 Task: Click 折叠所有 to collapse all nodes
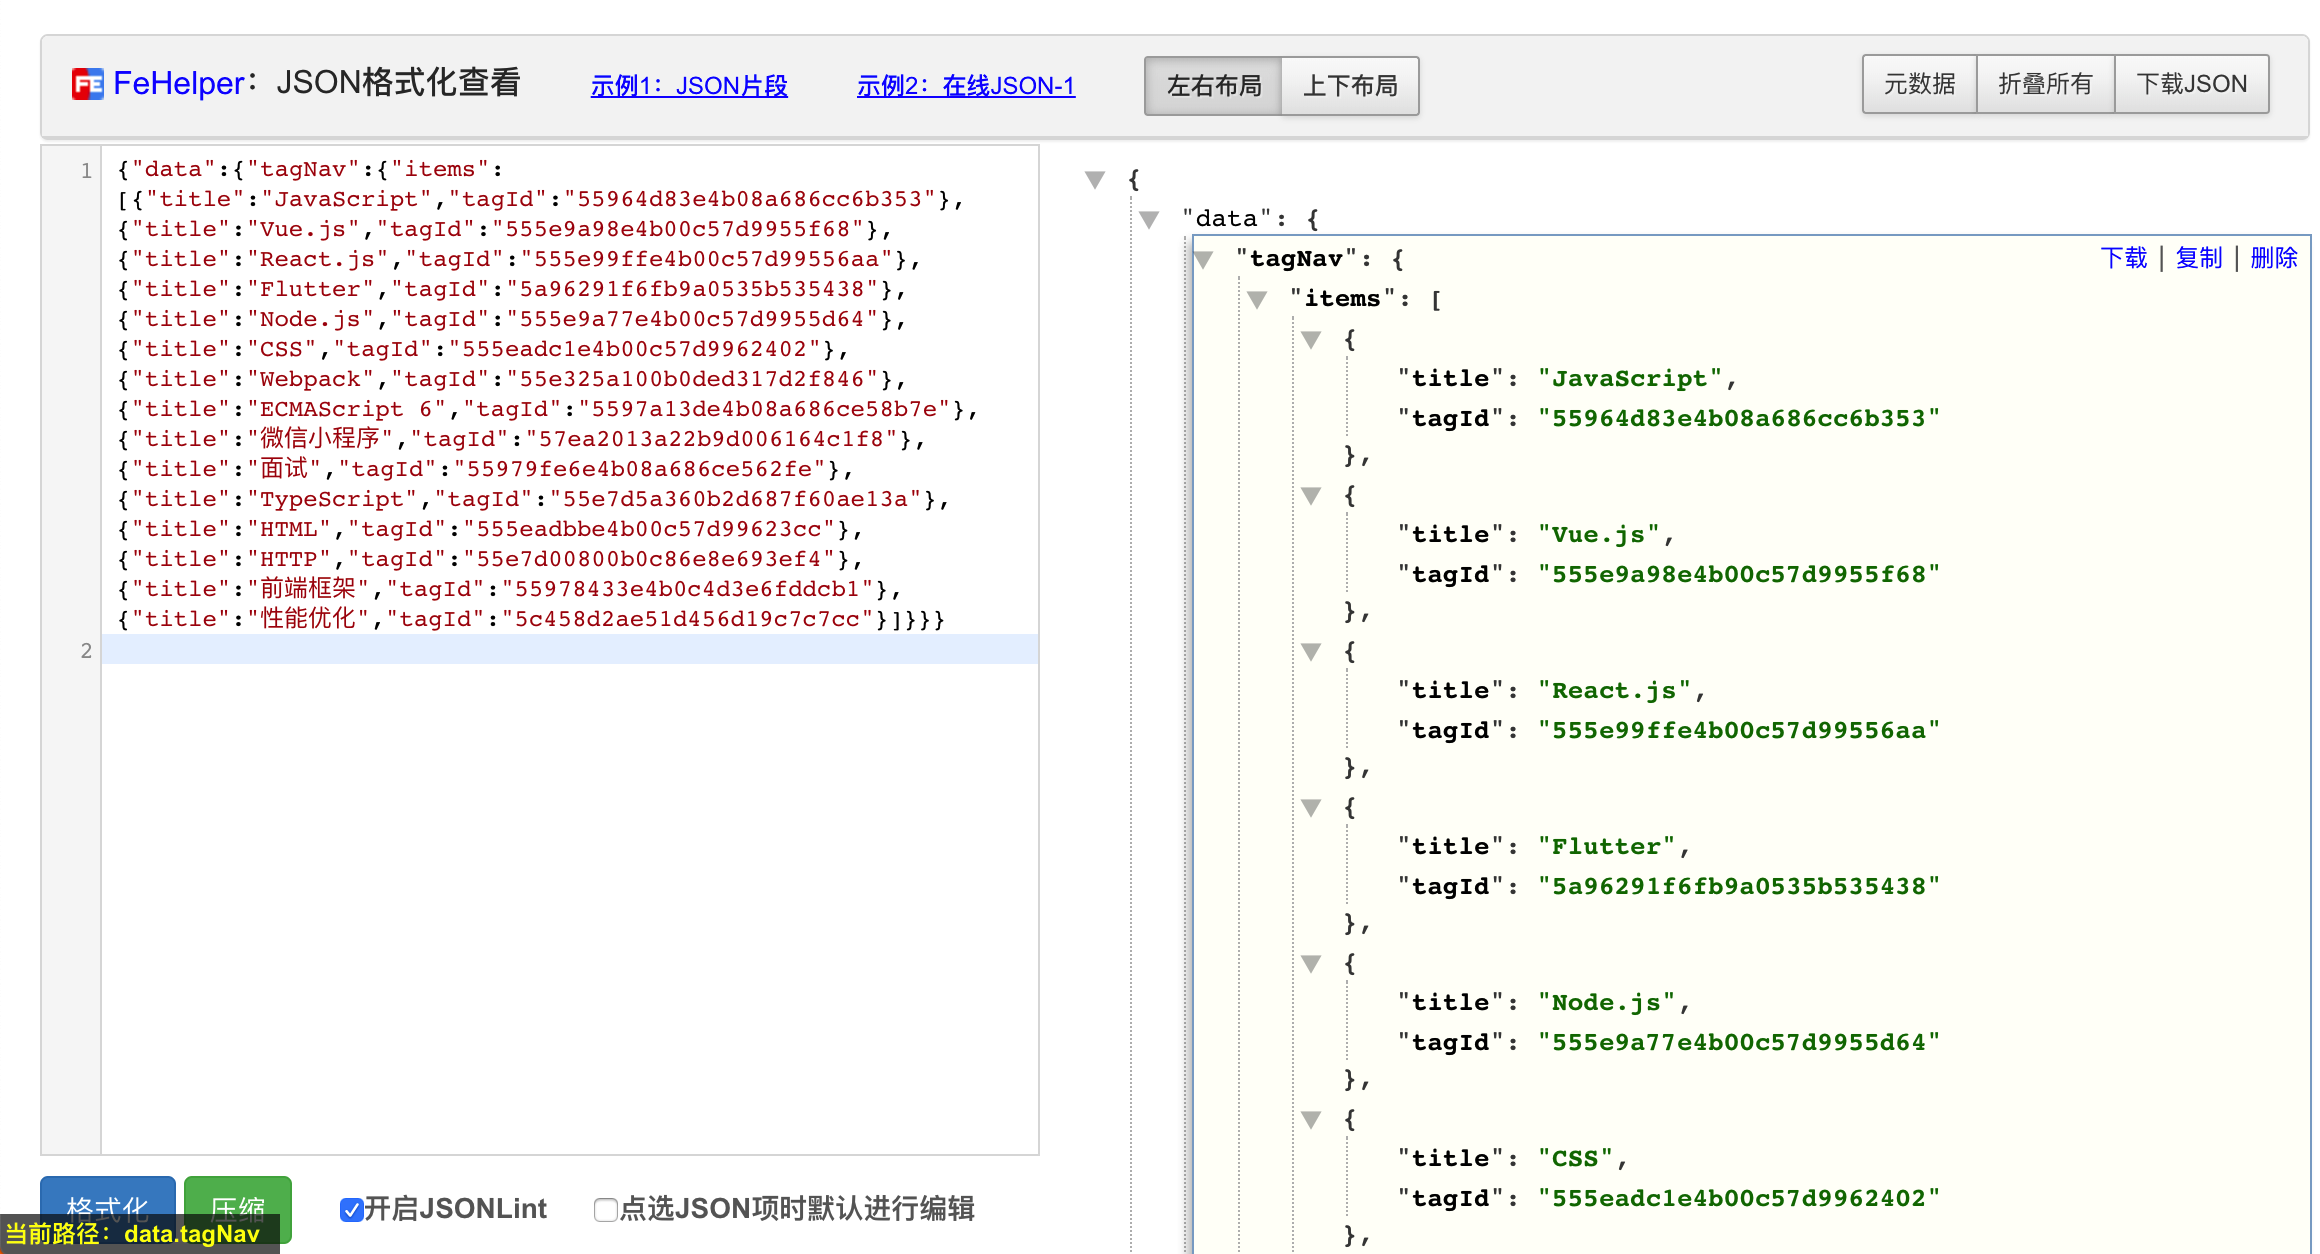pos(2046,84)
